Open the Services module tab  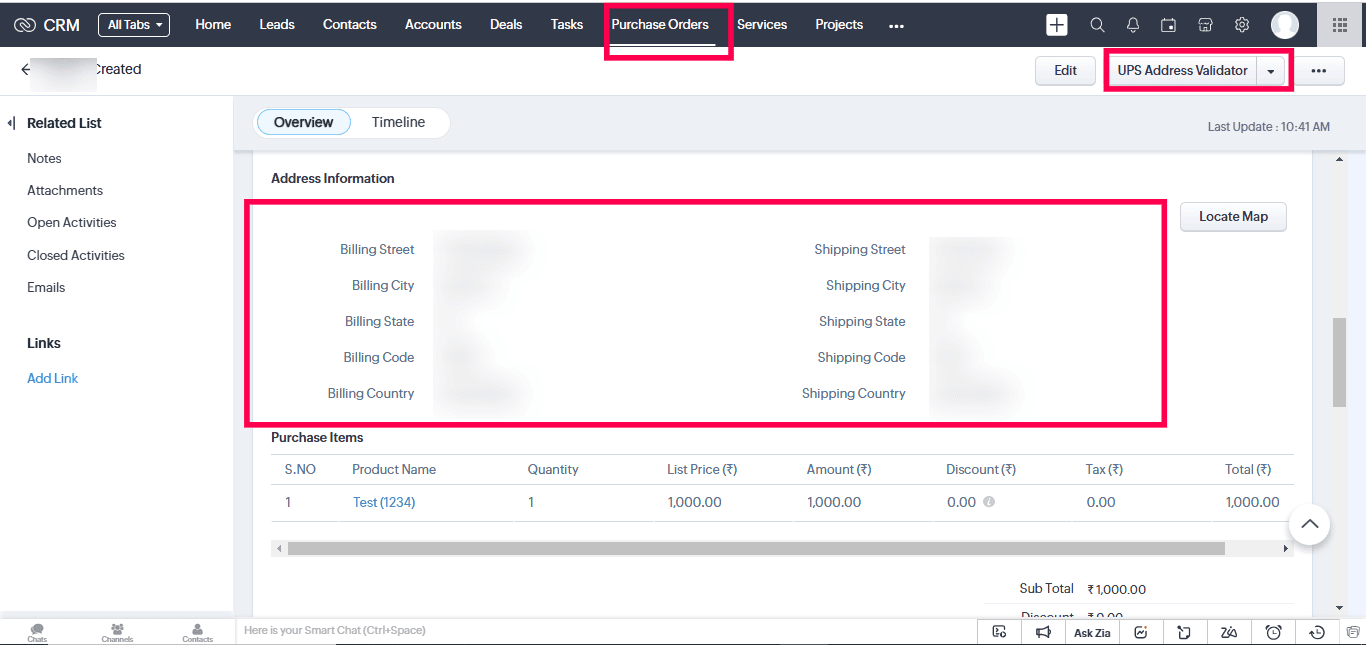pos(762,25)
